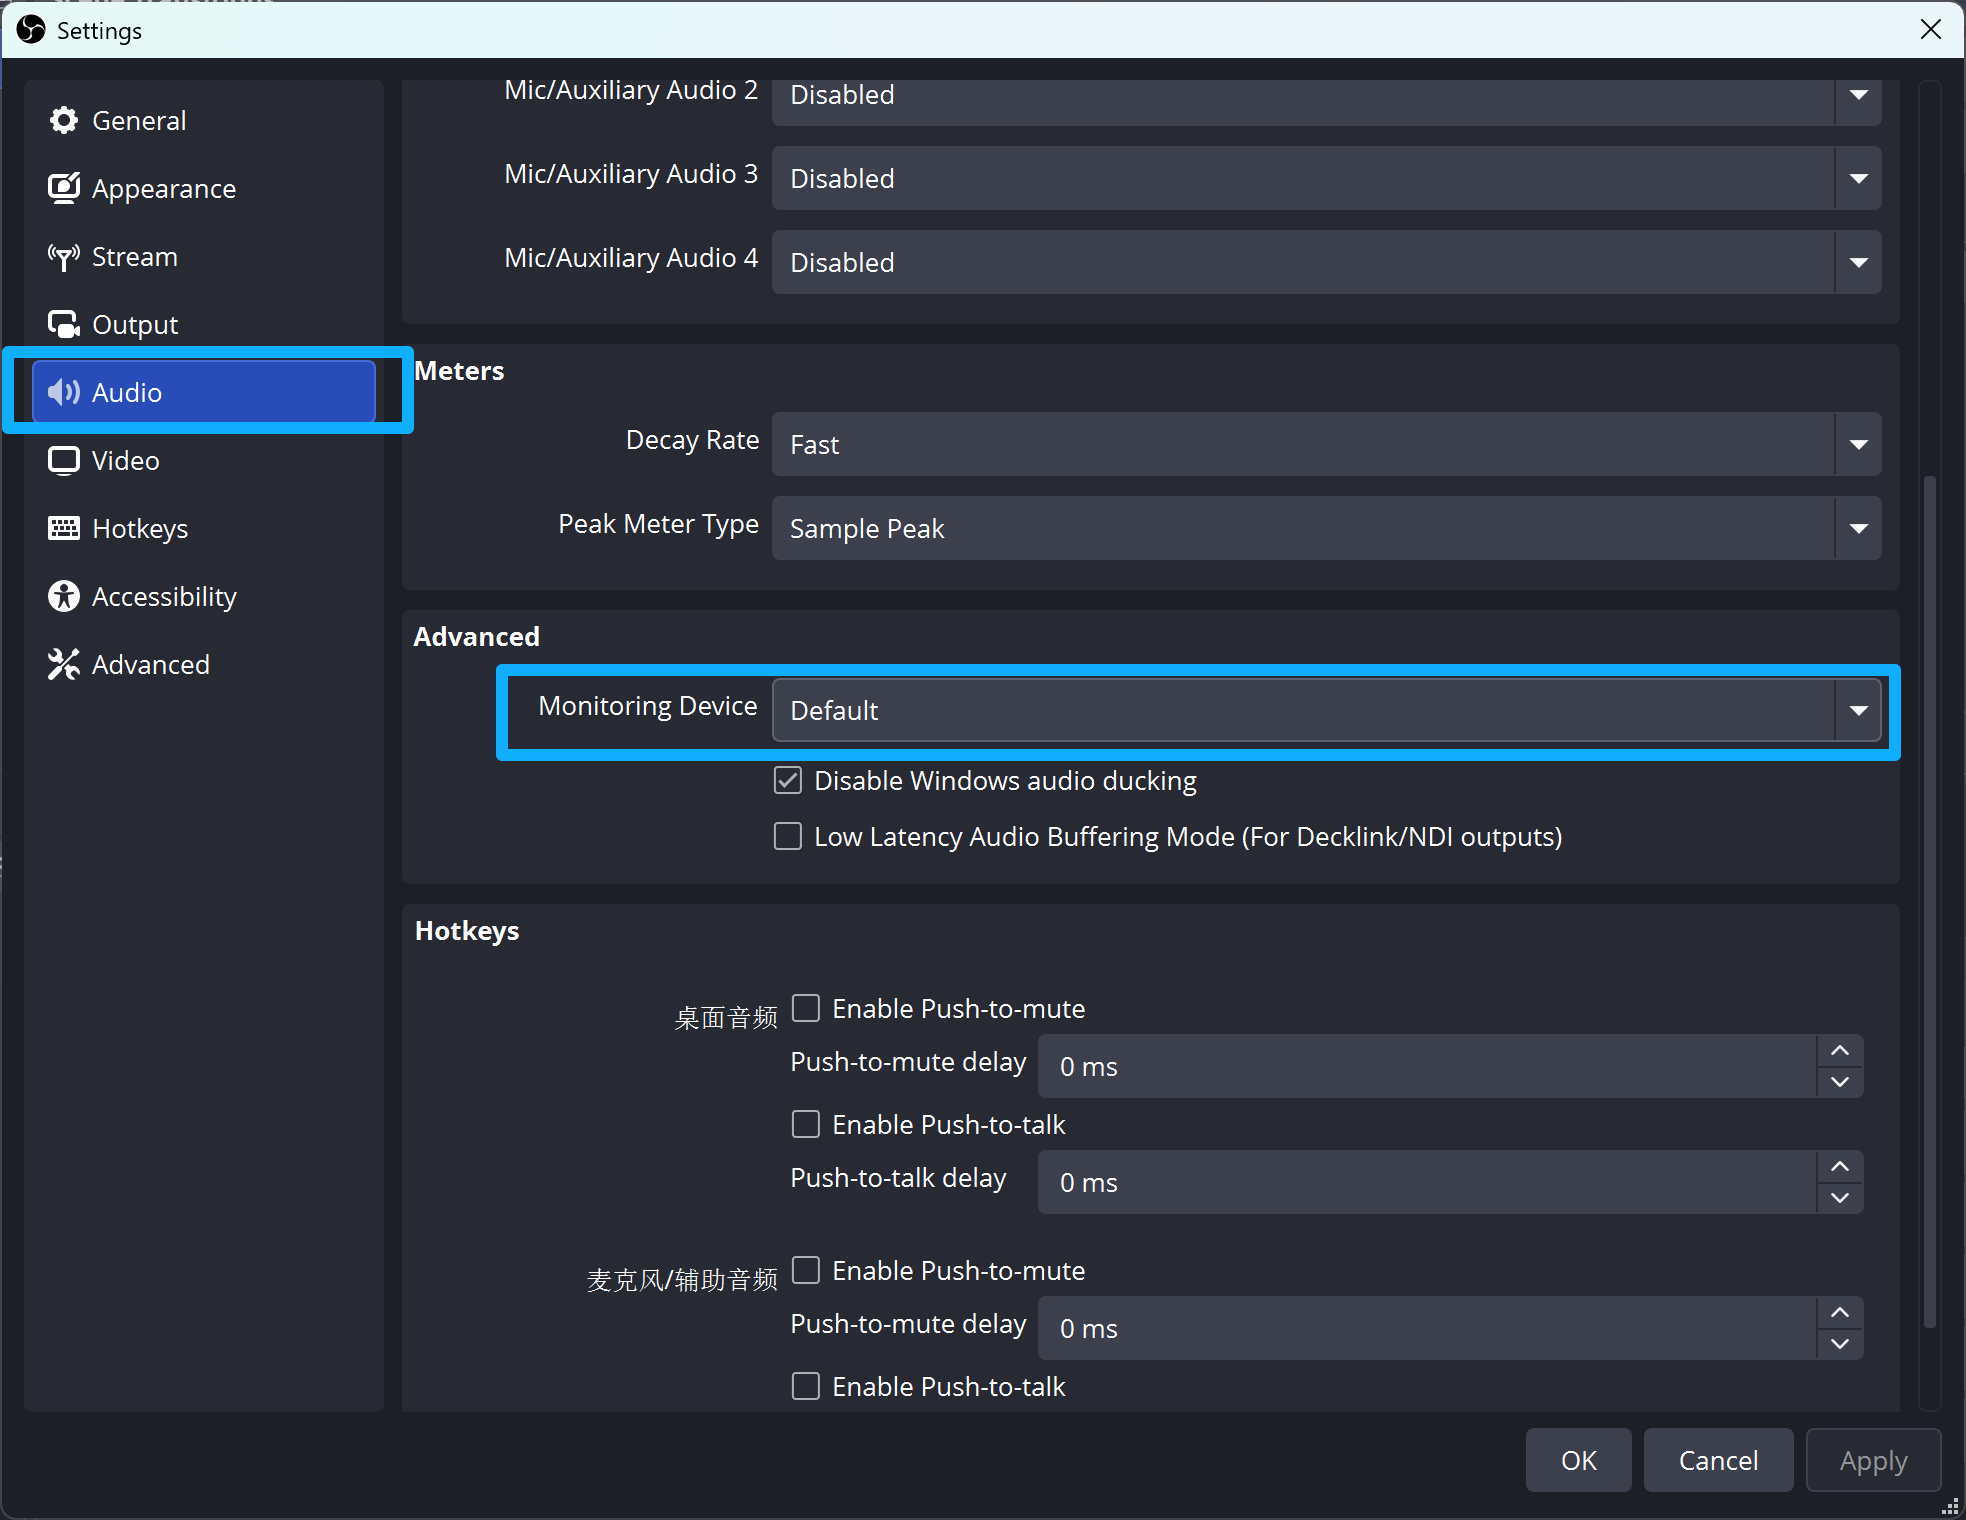Click the window resize grip

(1950, 1506)
